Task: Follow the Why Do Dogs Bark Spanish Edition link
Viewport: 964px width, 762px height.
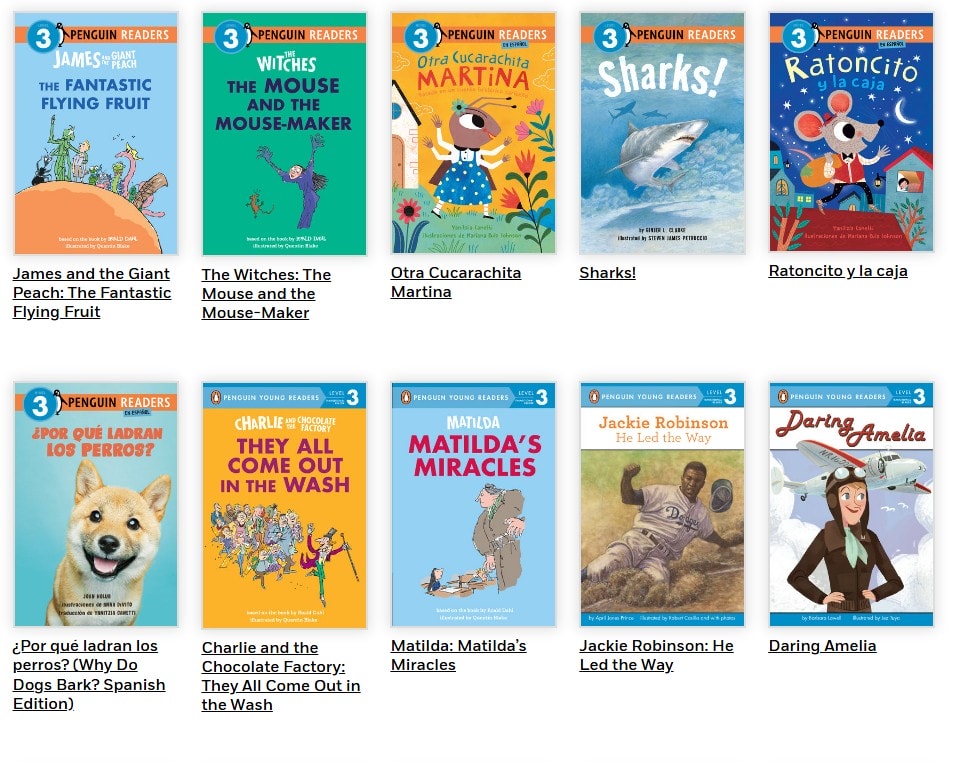Action: [89, 675]
